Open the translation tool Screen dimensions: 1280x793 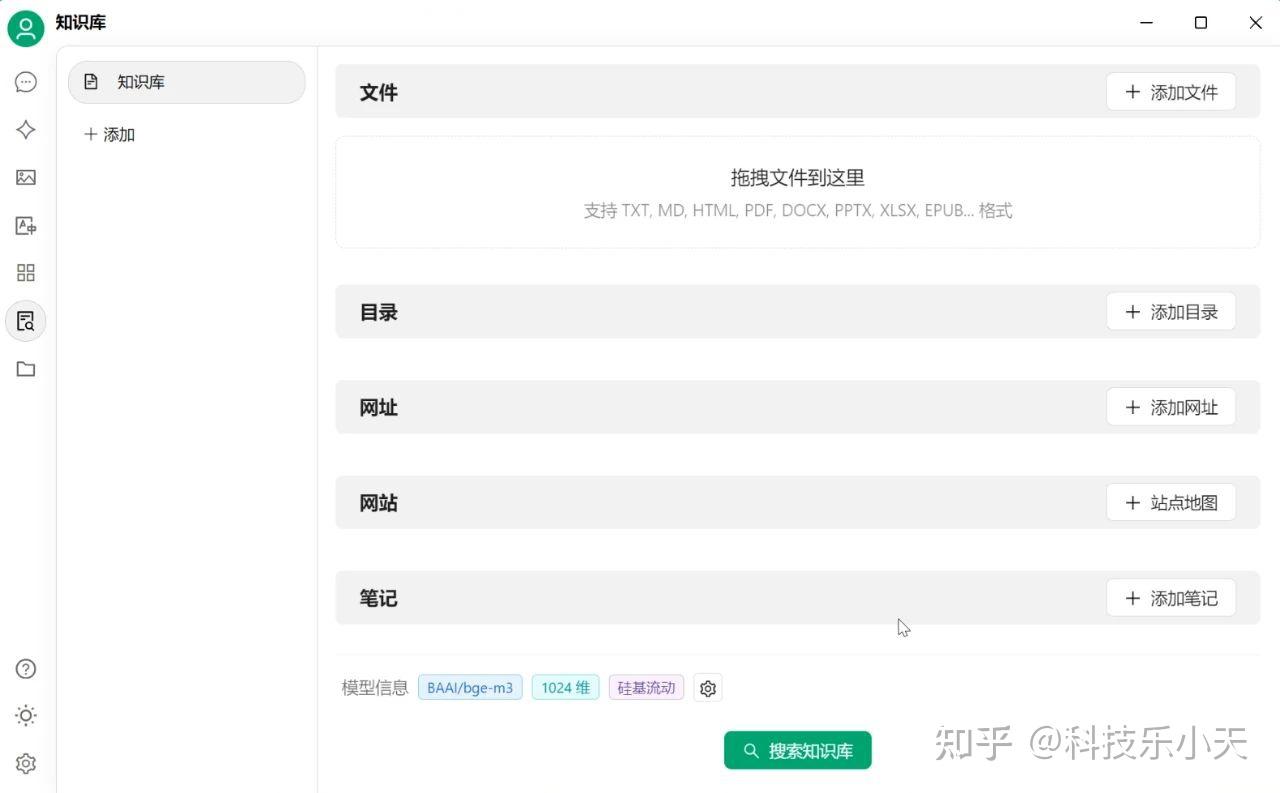coord(25,226)
